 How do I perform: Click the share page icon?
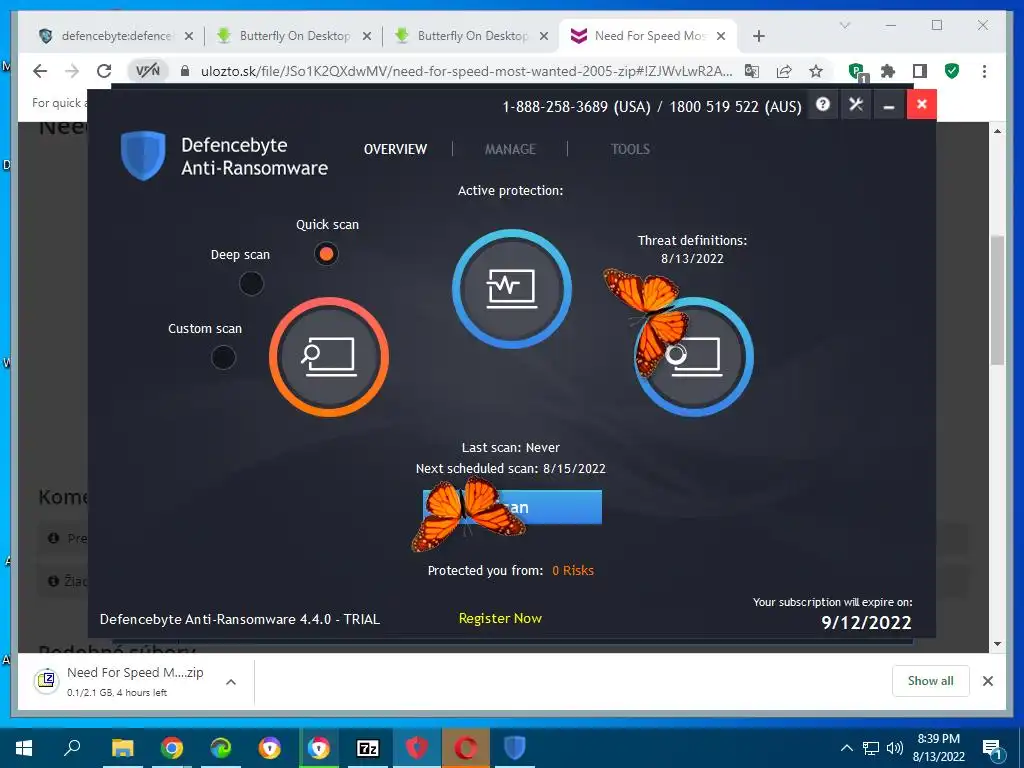click(784, 71)
